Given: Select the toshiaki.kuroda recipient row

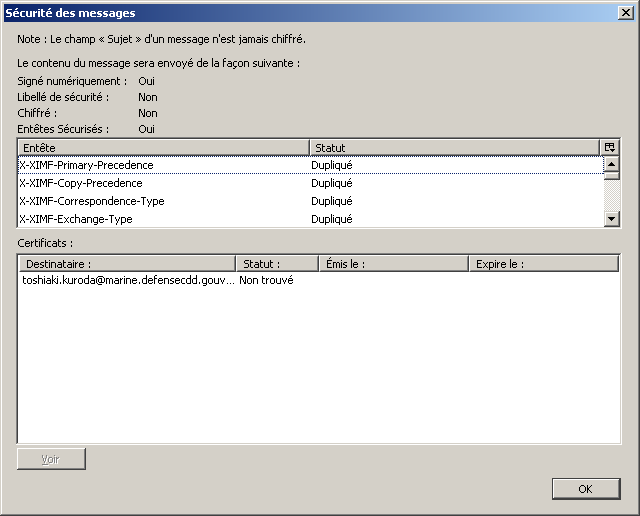Looking at the screenshot, I should point(127,281).
